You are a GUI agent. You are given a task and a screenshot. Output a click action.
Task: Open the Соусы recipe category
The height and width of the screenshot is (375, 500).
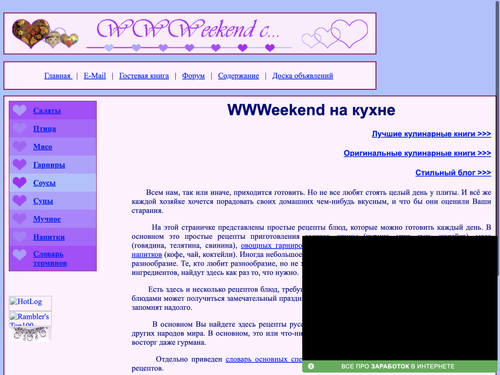point(44,183)
